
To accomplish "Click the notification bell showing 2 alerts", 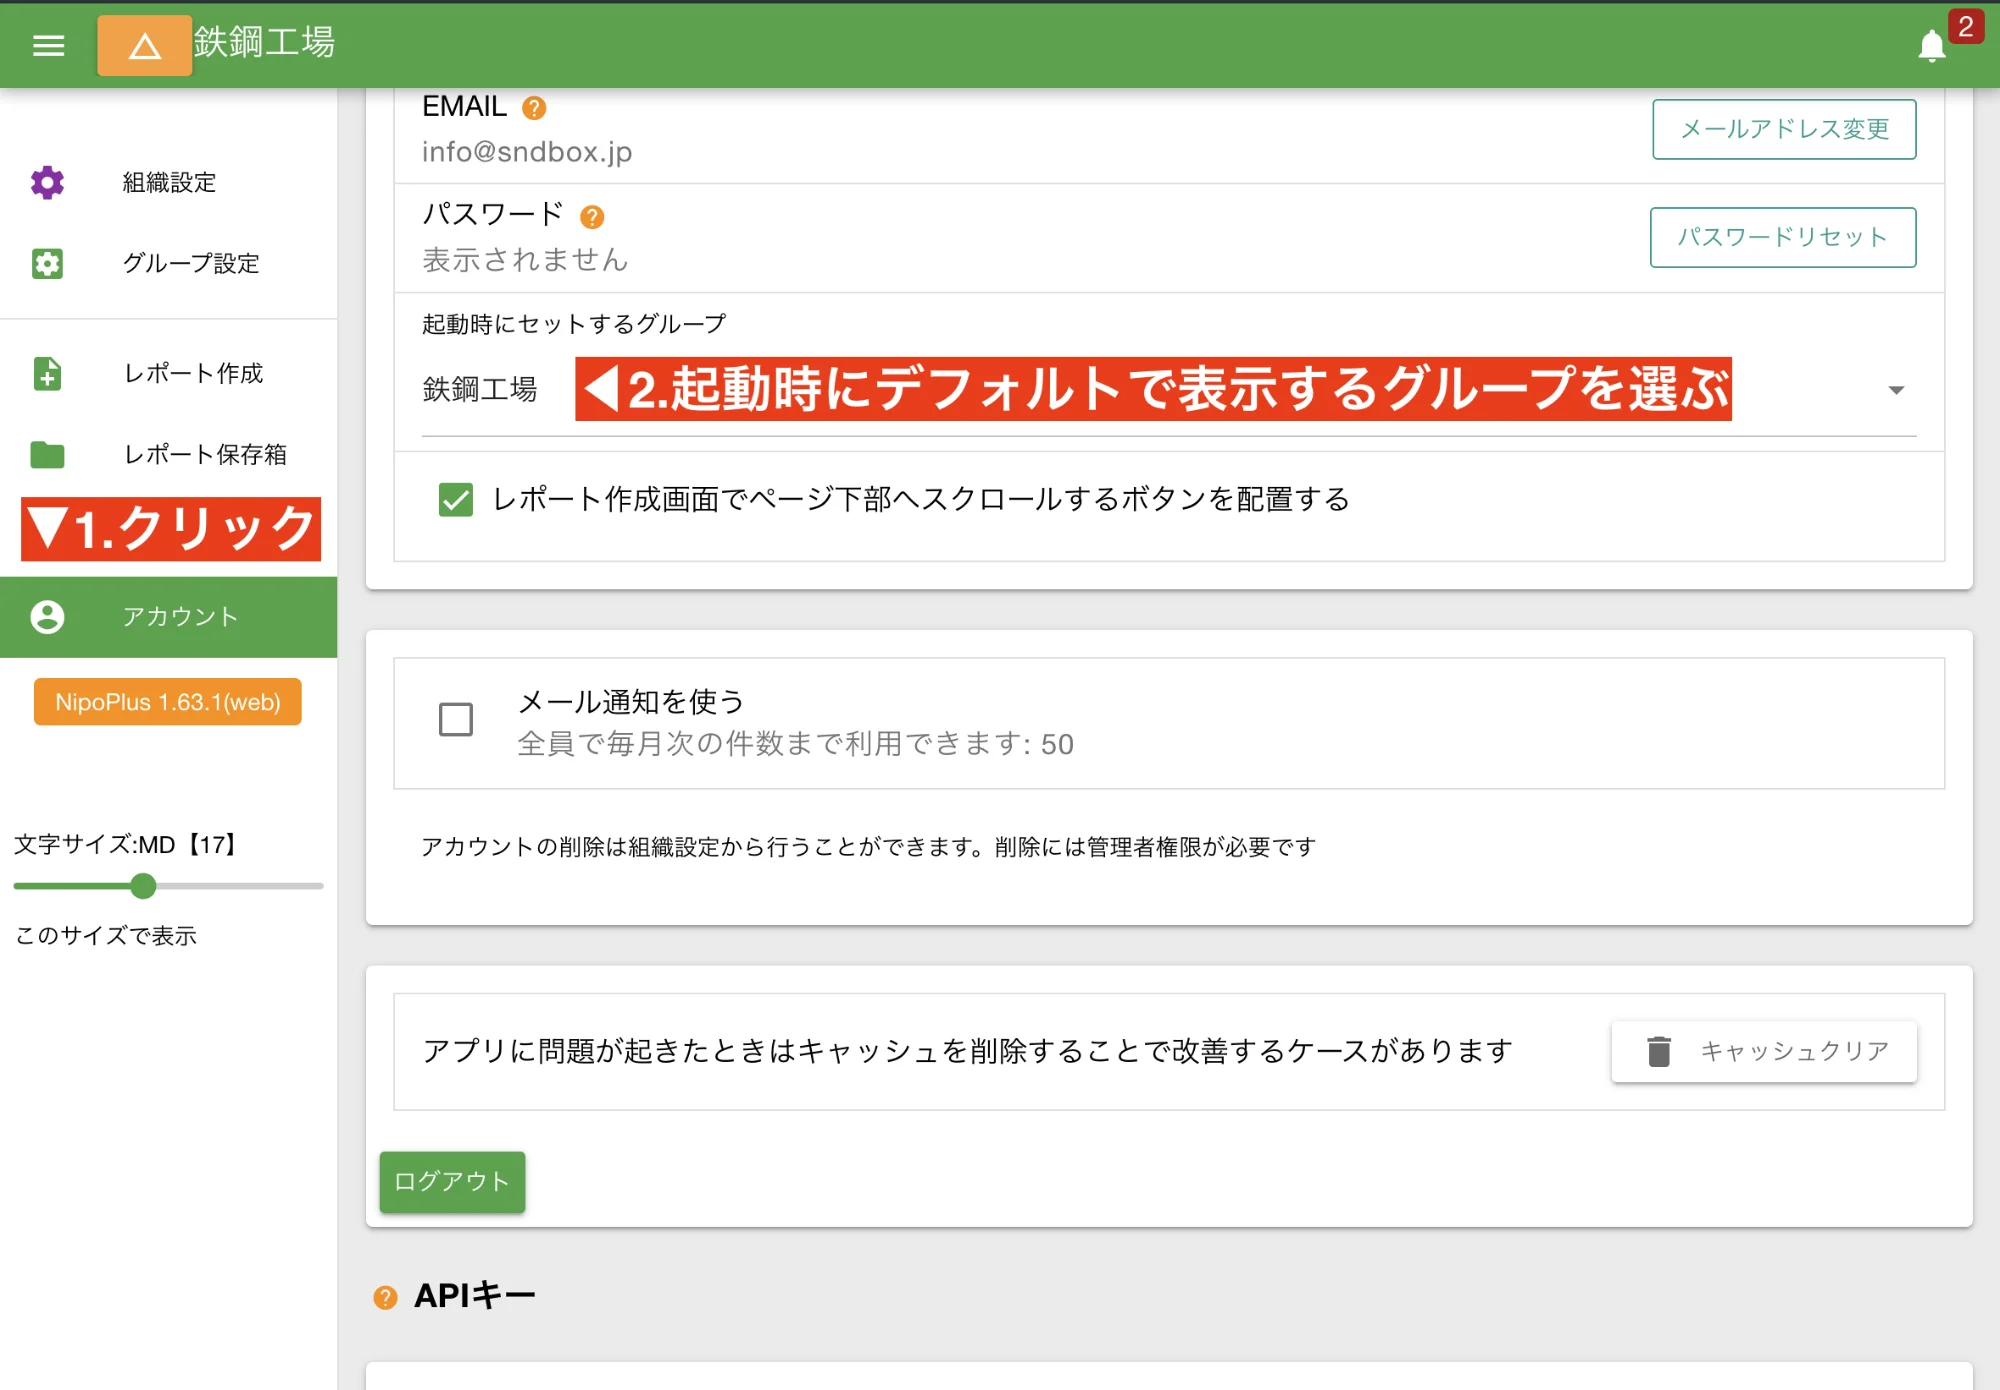I will click(1932, 45).
